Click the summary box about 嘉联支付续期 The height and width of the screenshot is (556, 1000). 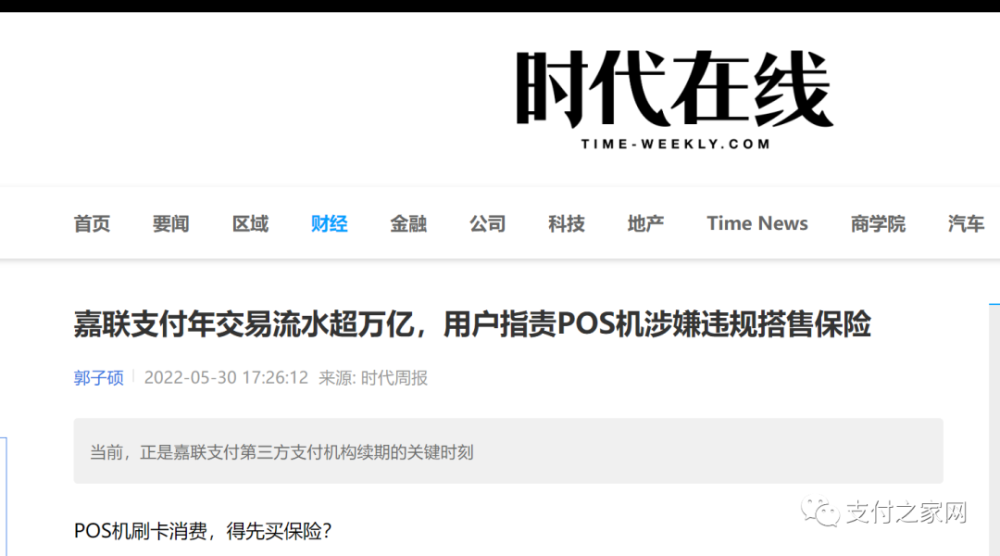coord(508,451)
